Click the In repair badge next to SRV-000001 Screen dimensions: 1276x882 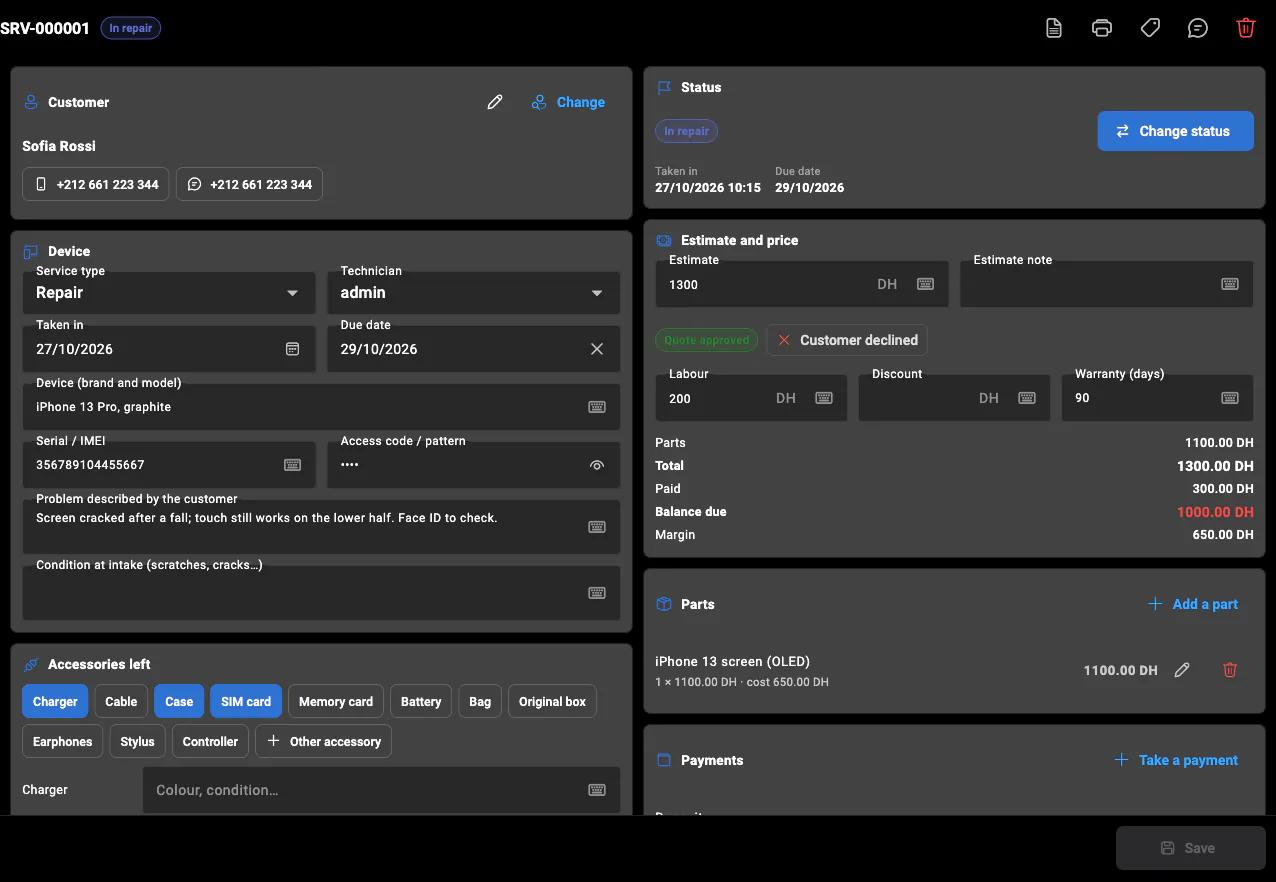[131, 28]
